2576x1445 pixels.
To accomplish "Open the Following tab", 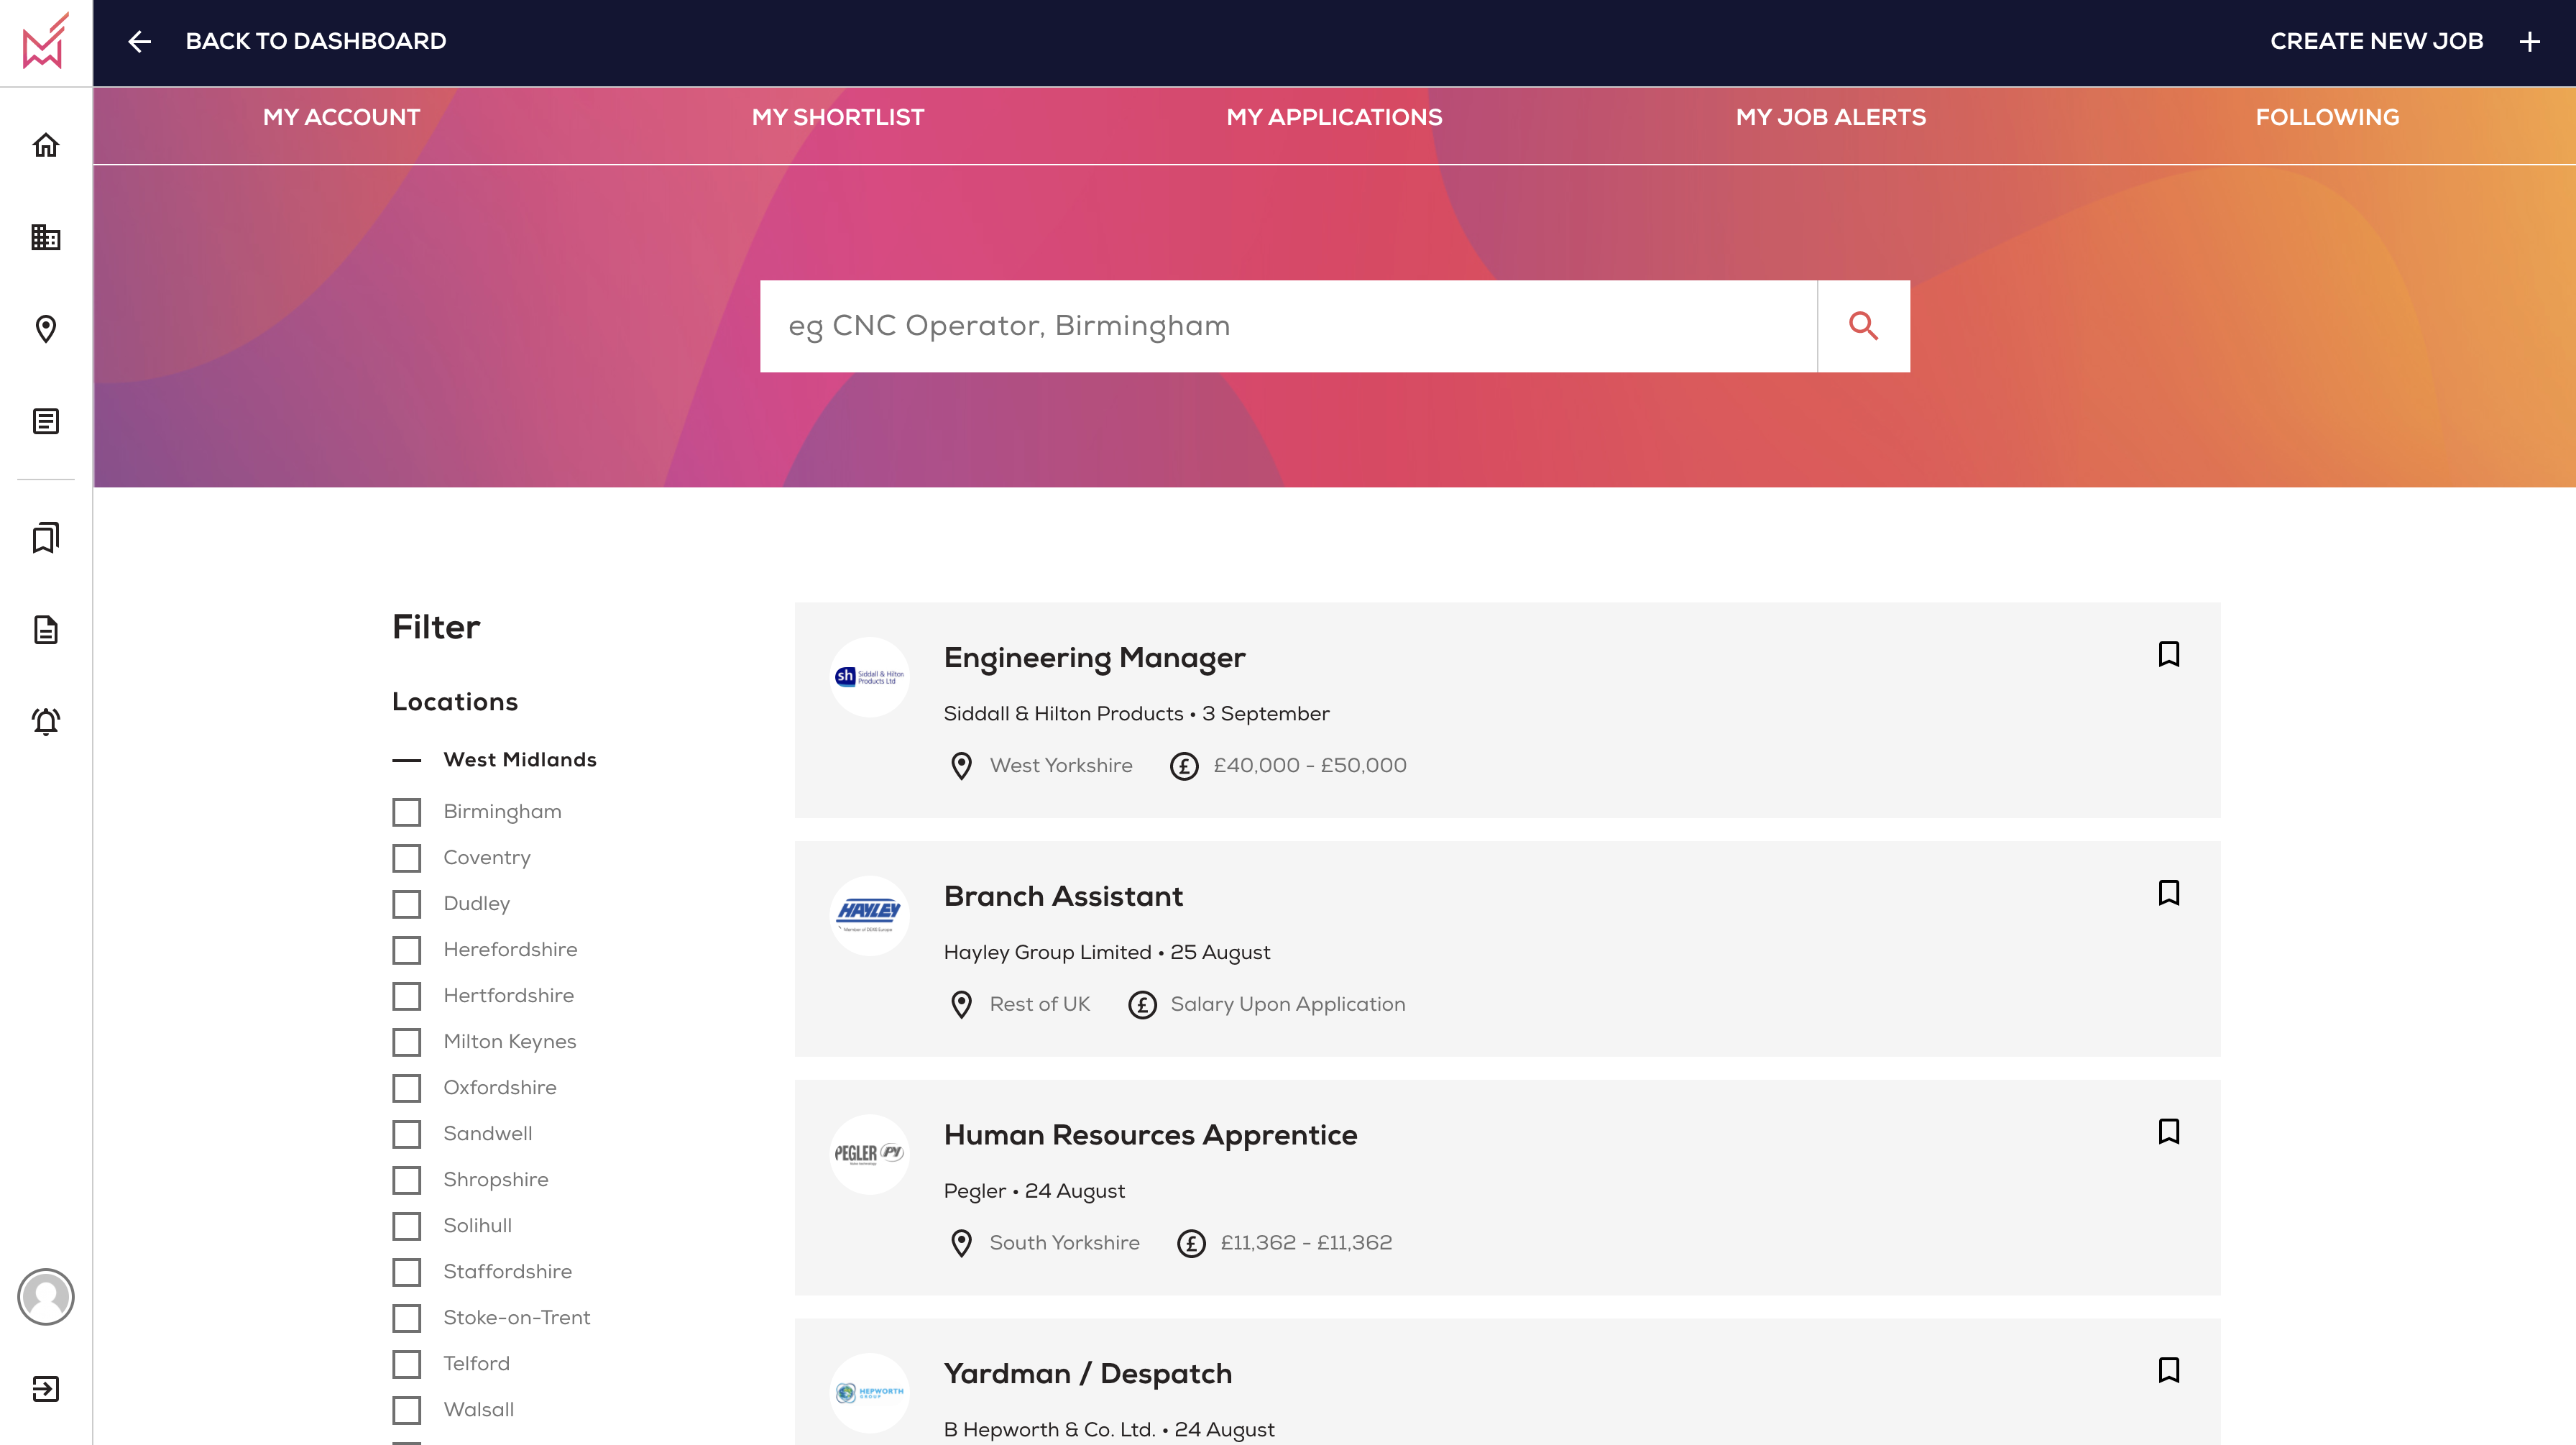I will tap(2327, 117).
